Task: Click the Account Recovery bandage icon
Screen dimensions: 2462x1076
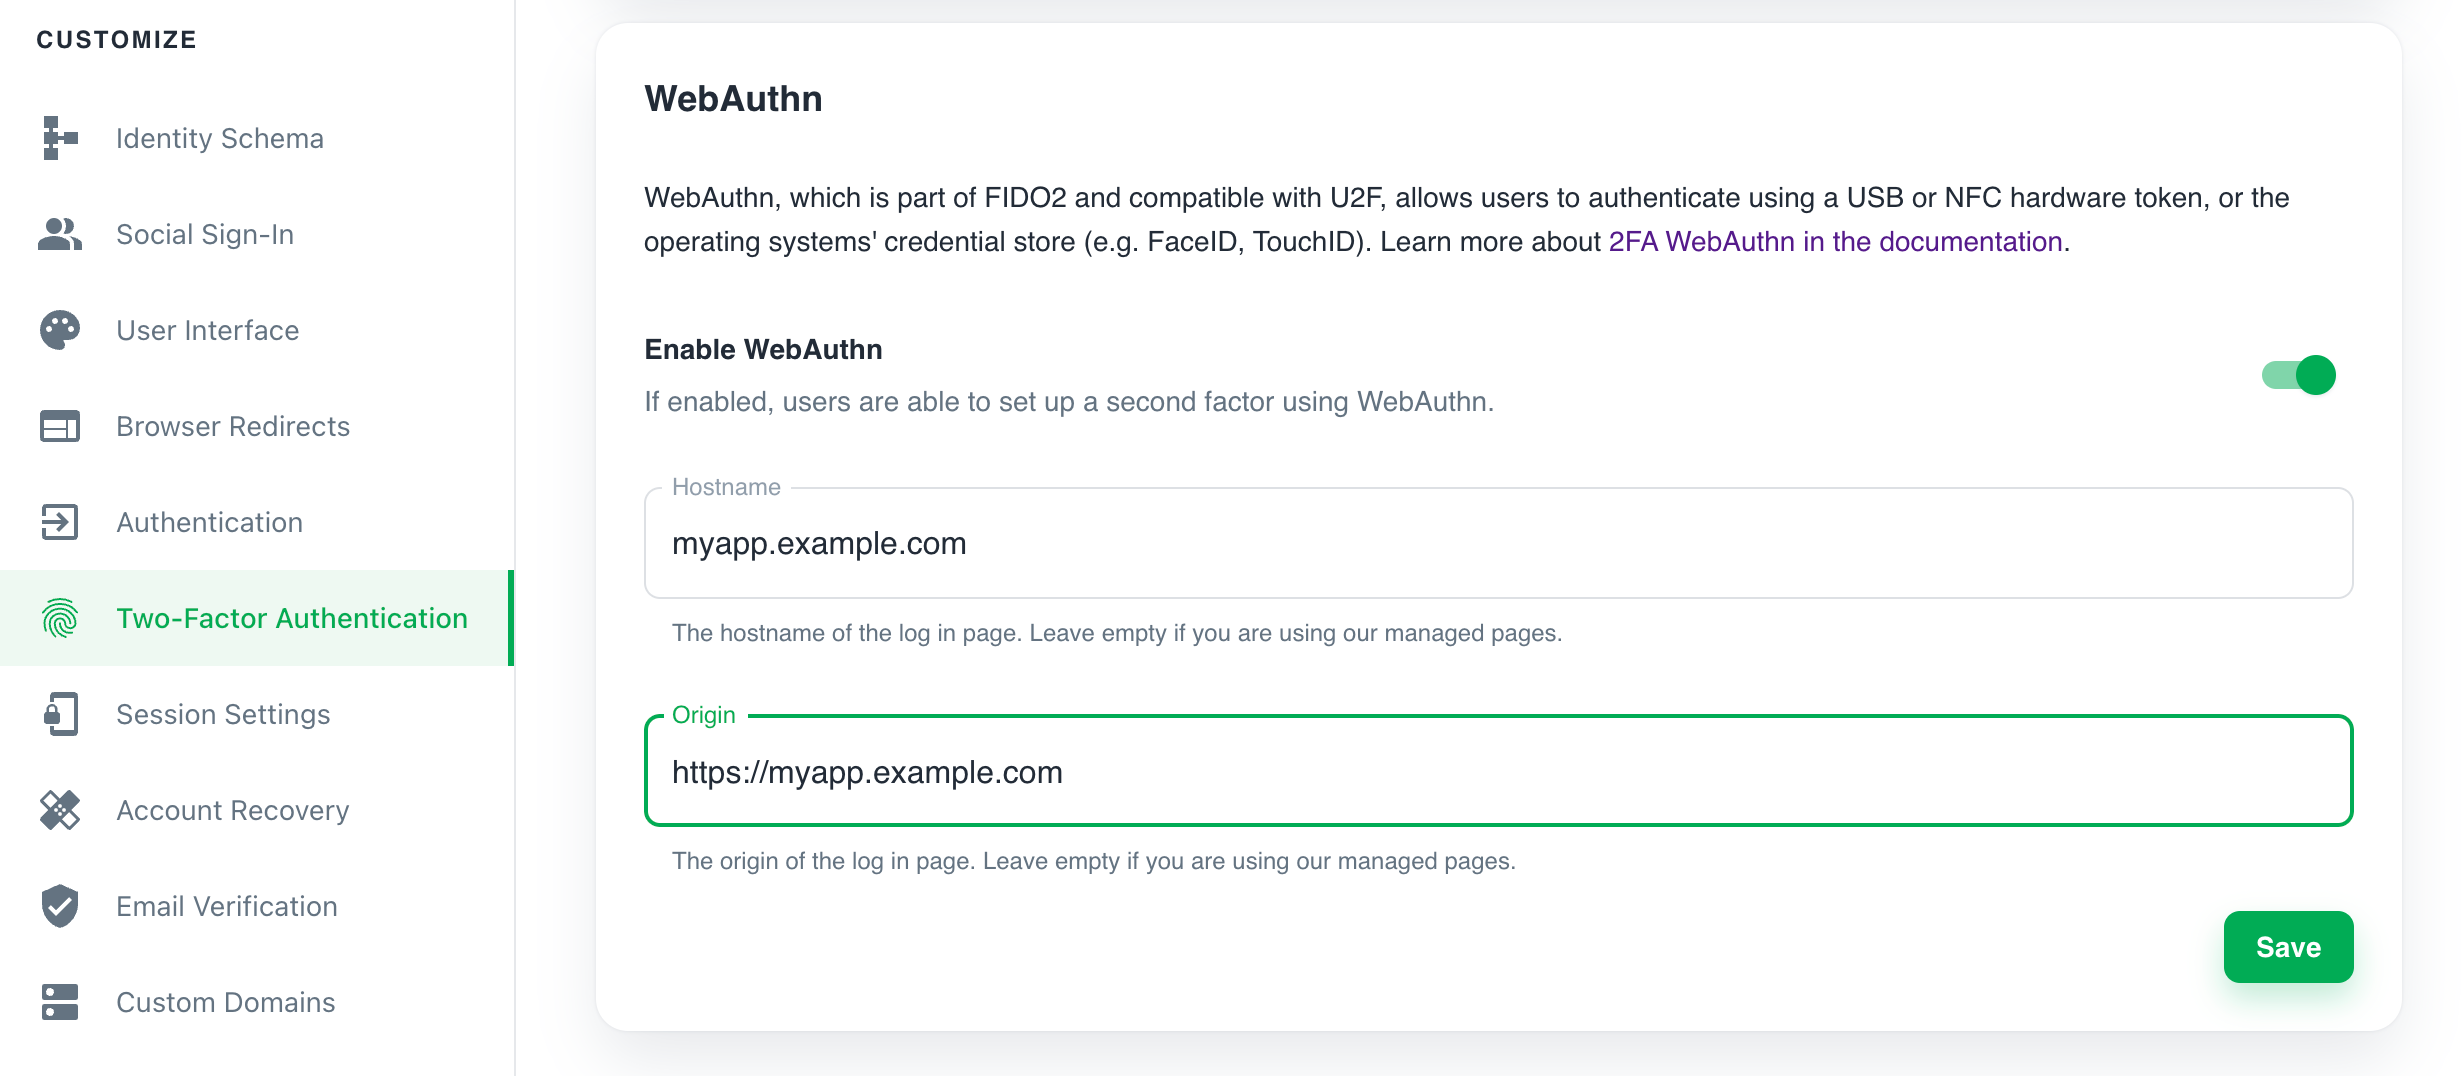Action: 60,810
